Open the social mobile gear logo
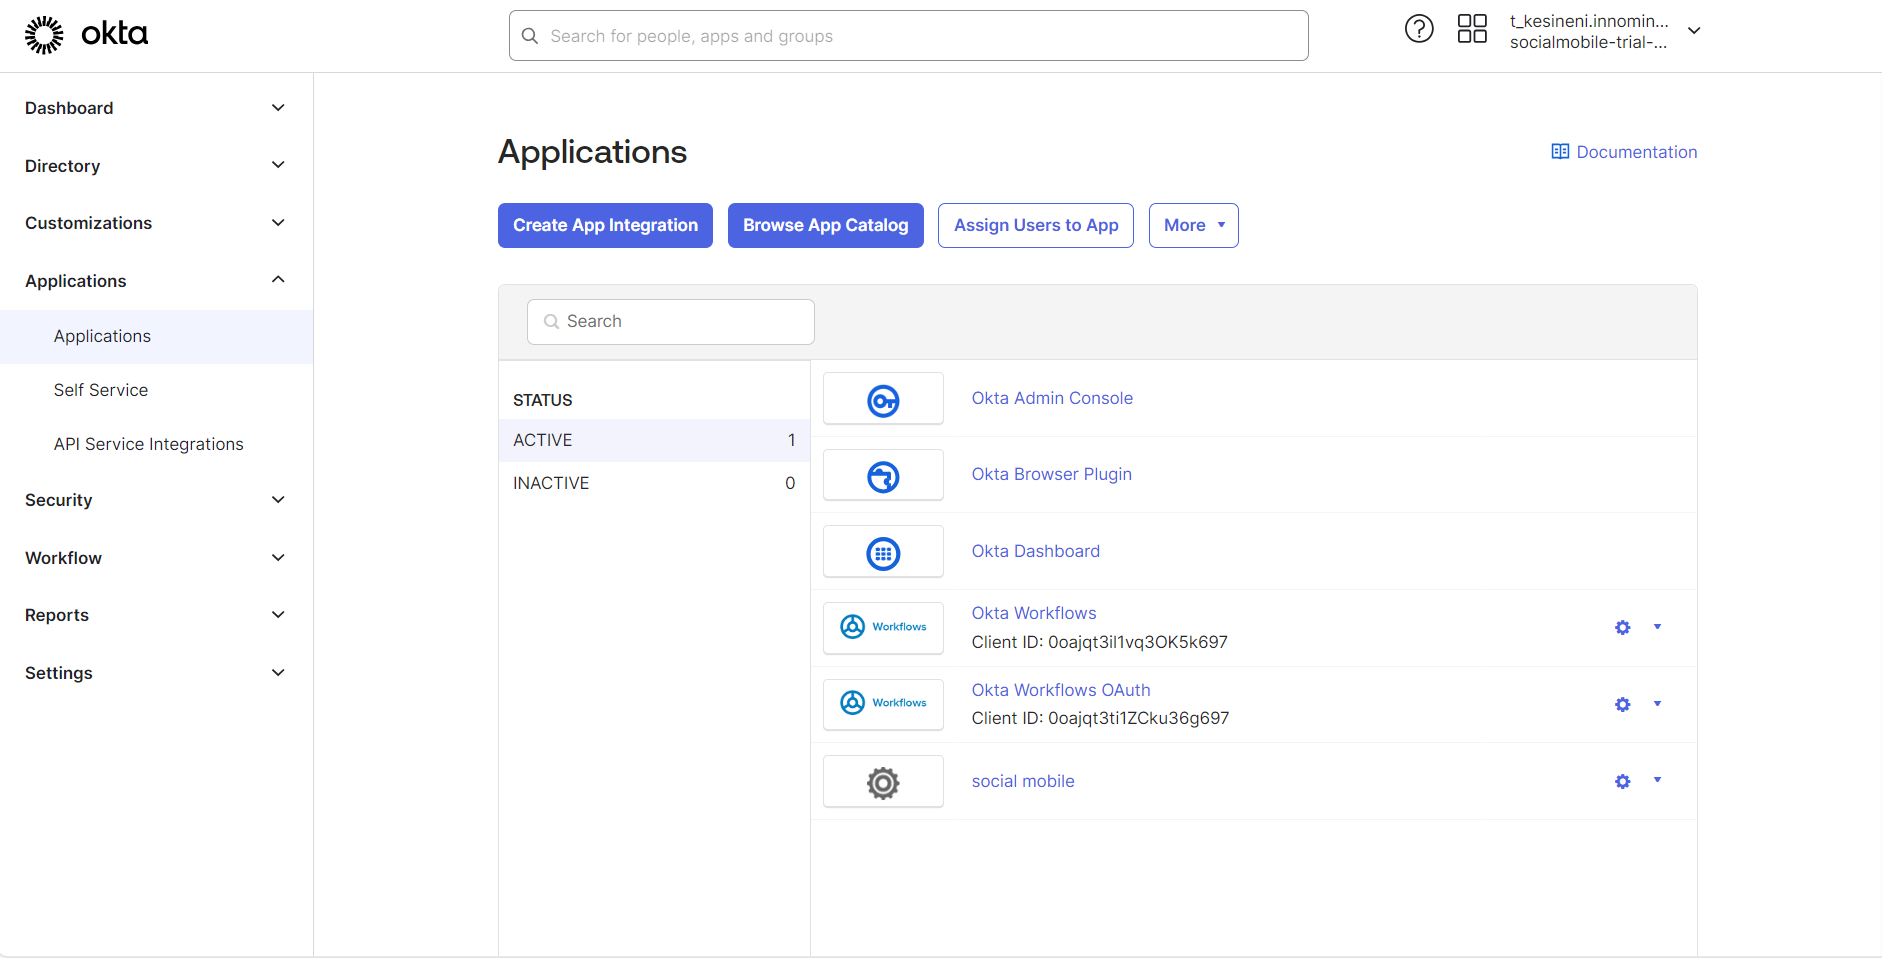The image size is (1882, 958). [x=883, y=781]
